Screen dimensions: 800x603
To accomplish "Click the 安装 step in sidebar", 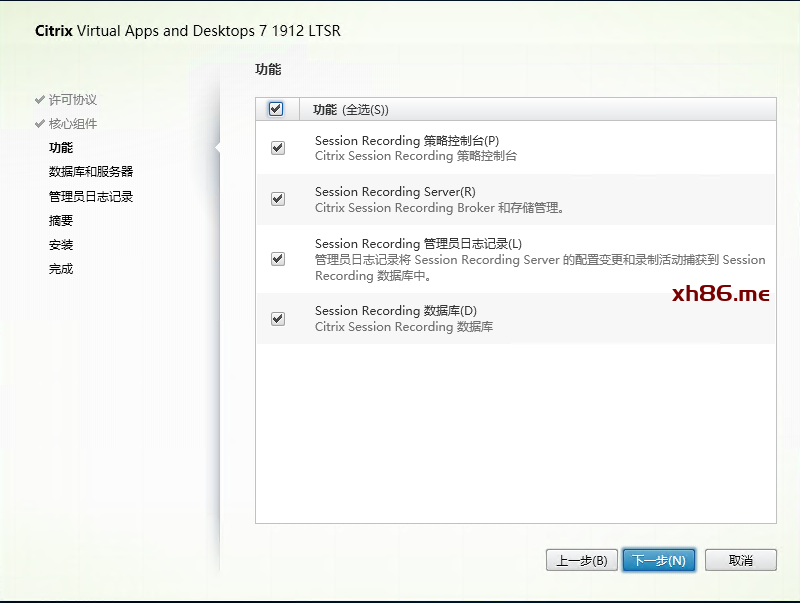I will pyautogui.click(x=61, y=245).
